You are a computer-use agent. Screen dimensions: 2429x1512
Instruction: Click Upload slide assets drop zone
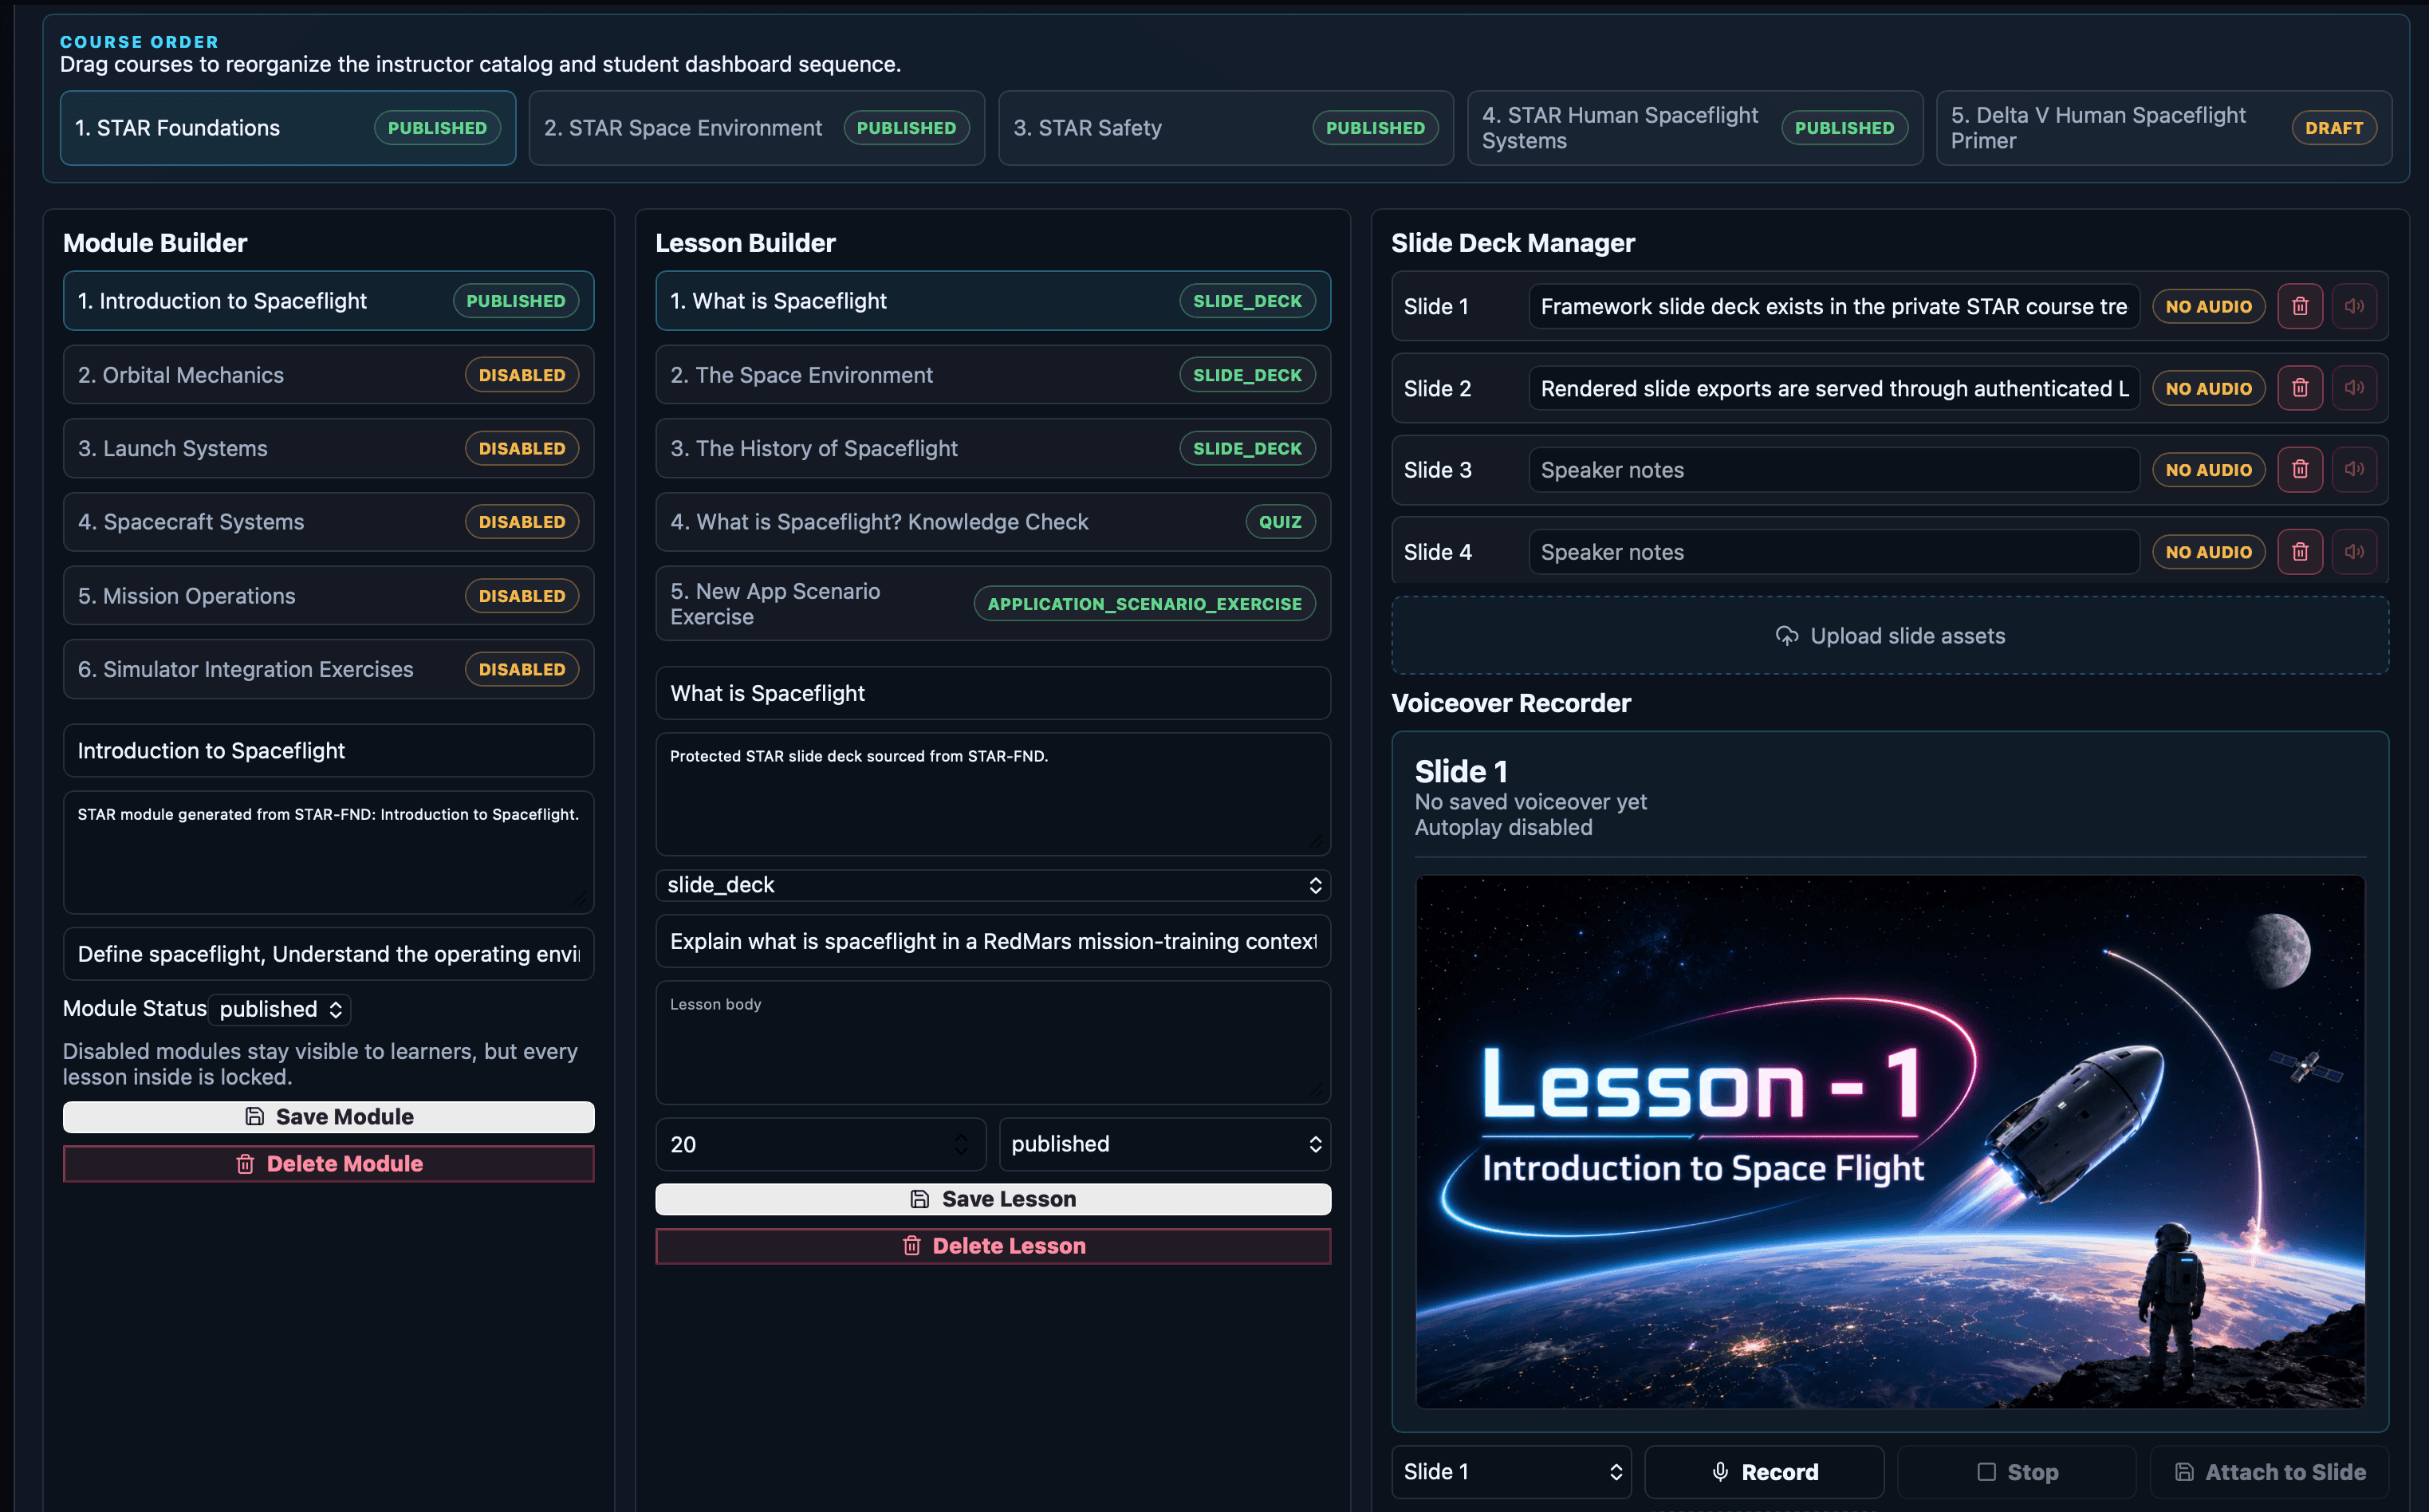coord(1890,636)
